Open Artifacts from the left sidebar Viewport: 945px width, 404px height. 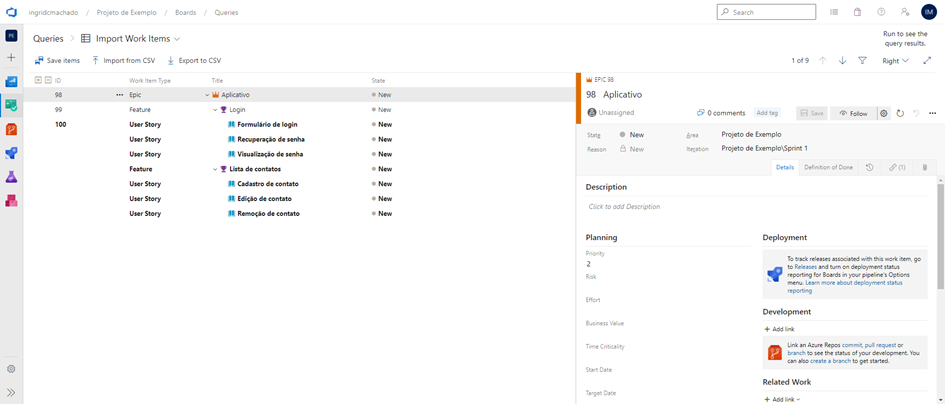tap(11, 201)
